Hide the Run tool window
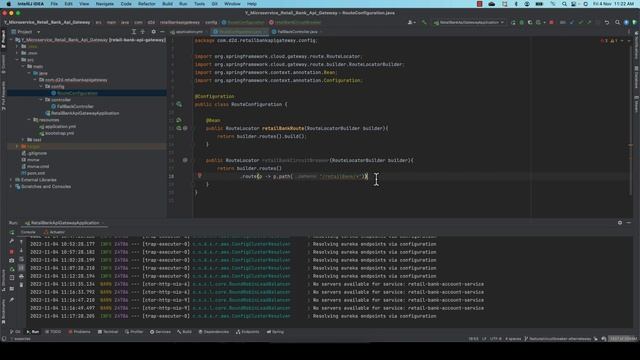The image size is (640, 360). coord(629,223)
